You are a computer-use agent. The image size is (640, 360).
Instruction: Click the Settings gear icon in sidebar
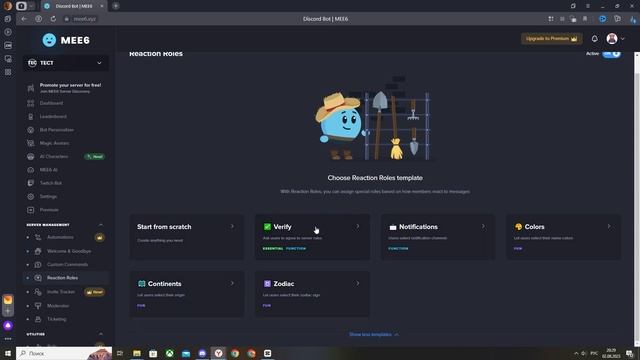31,196
